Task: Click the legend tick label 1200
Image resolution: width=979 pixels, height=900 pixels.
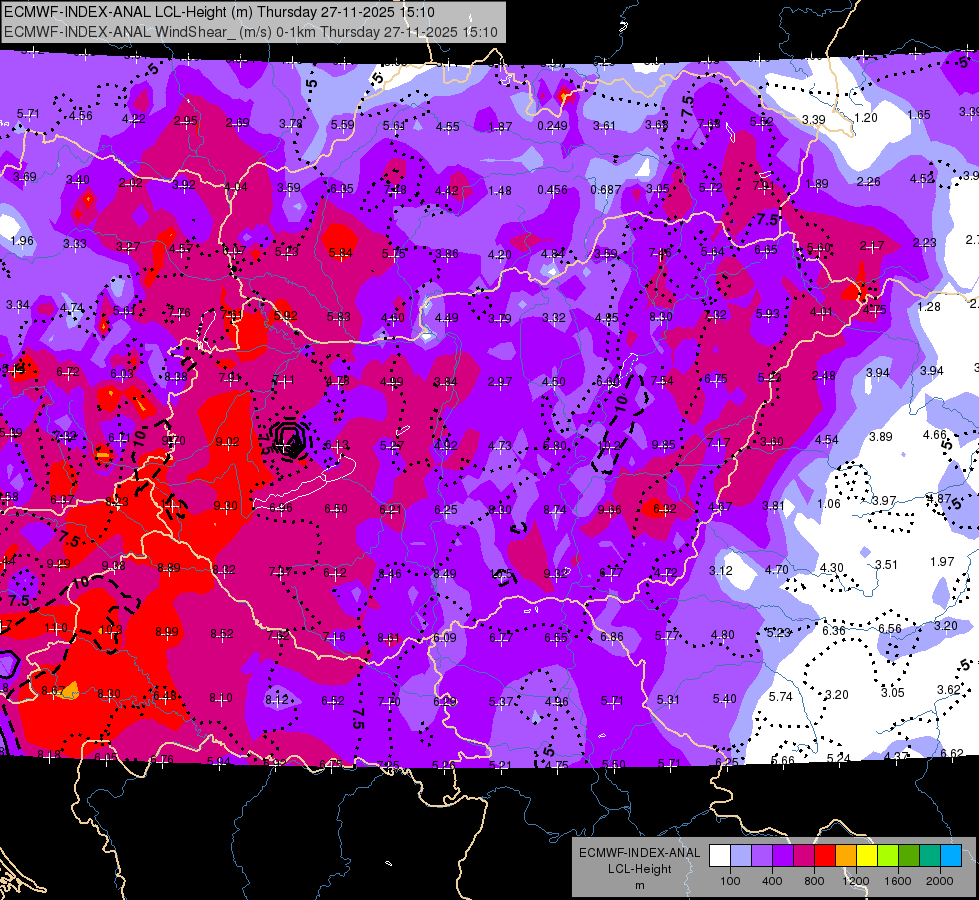Action: tap(856, 881)
